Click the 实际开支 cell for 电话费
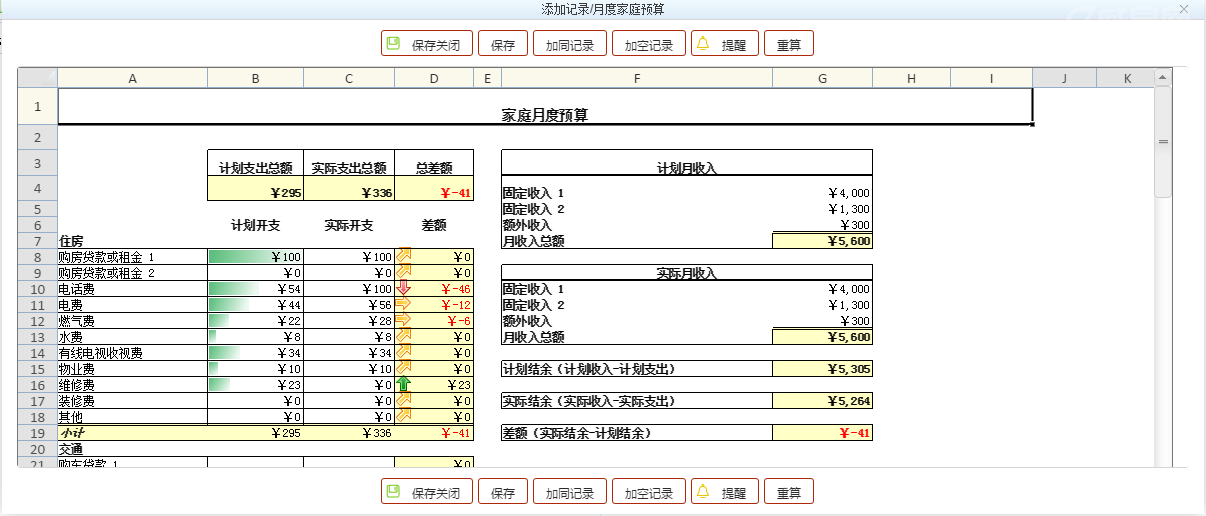 click(x=349, y=289)
